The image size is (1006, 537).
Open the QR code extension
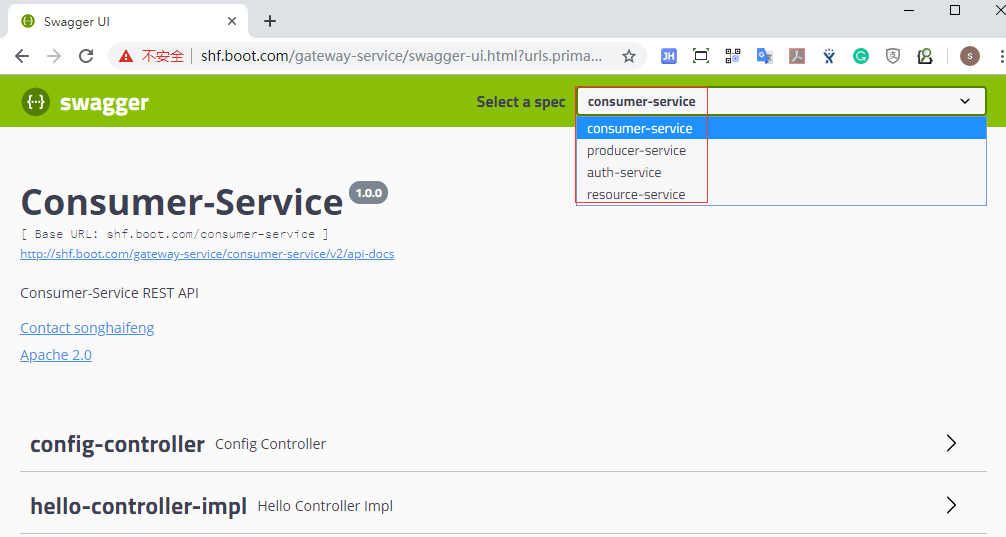click(x=733, y=56)
